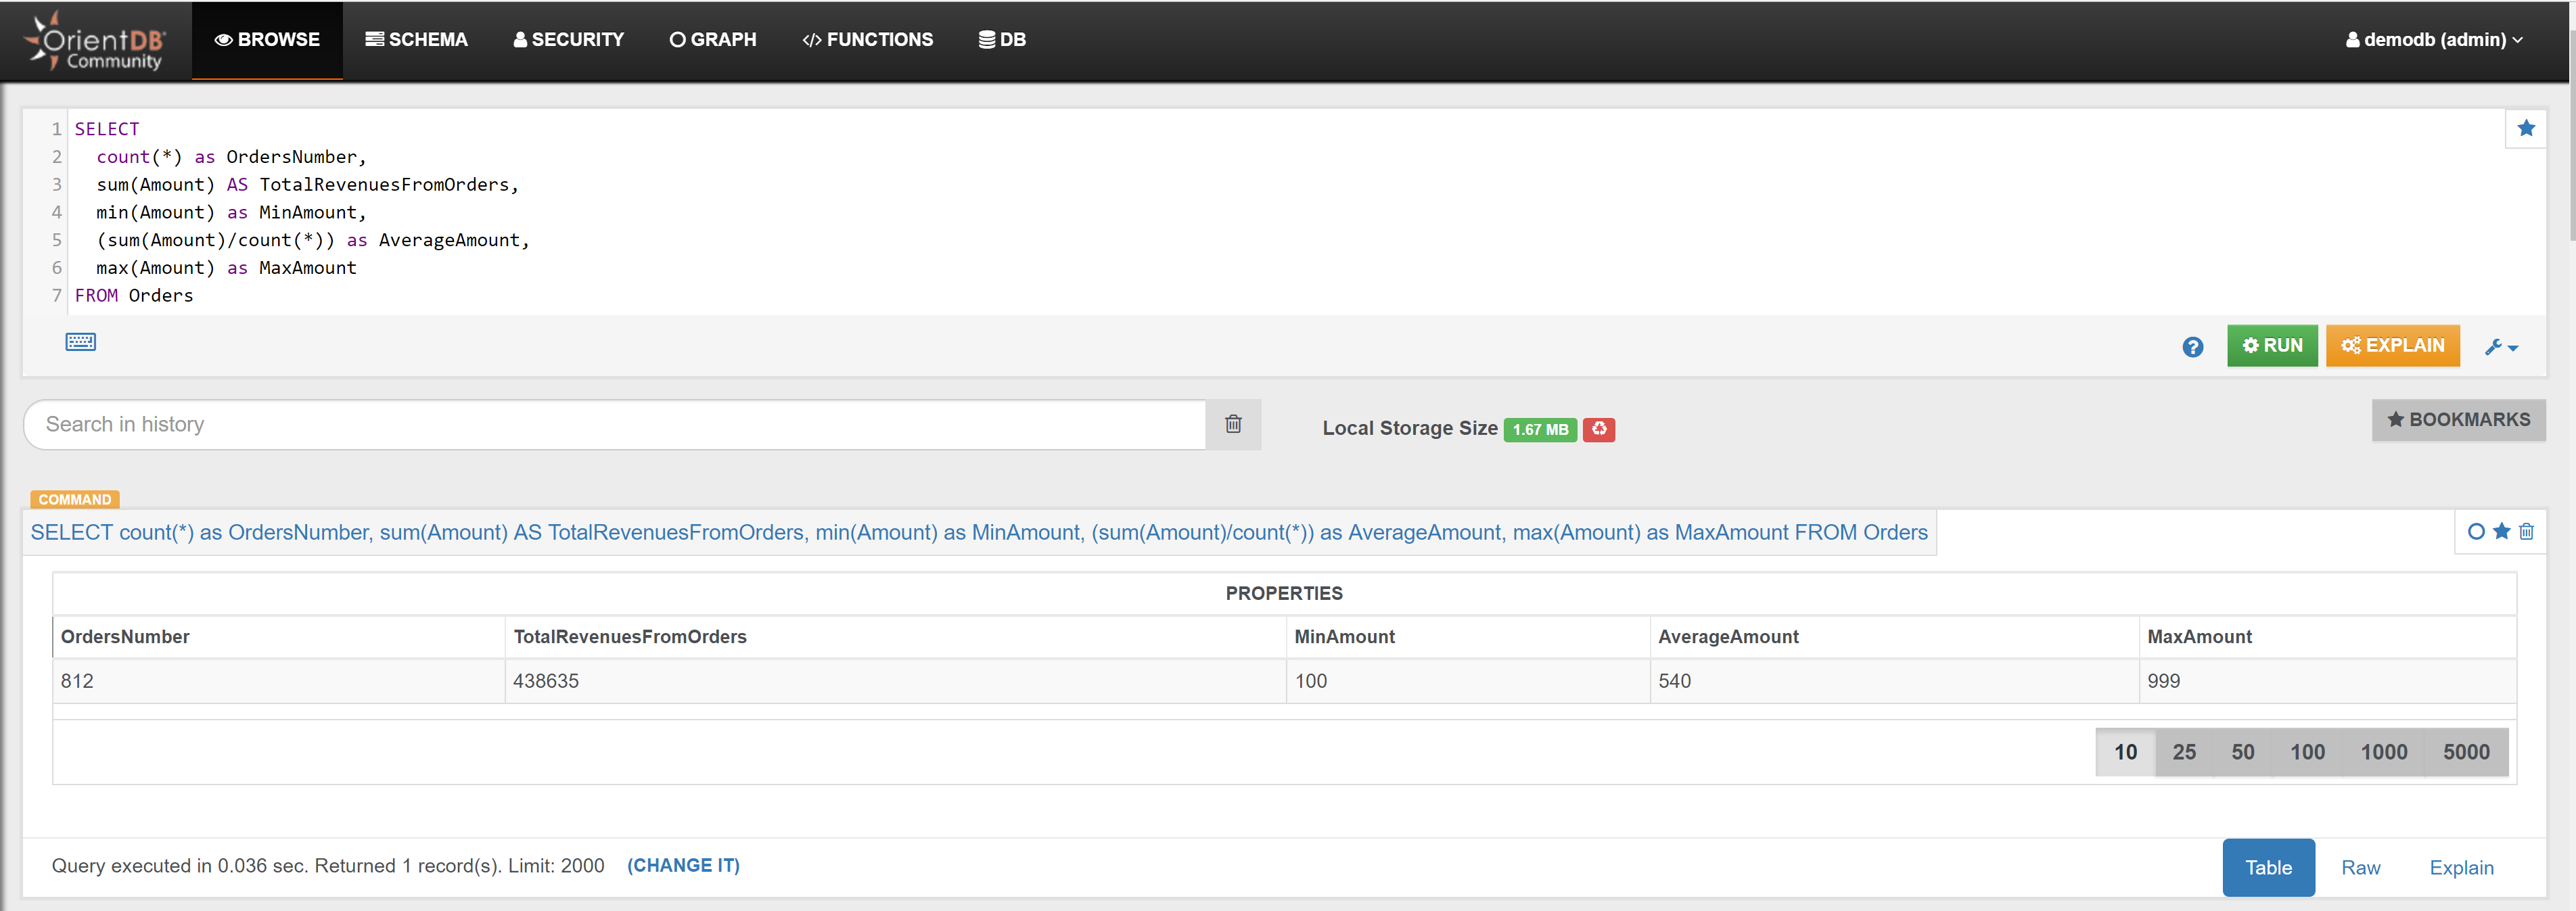This screenshot has width=2576, height=911.
Task: Select page size 25
Action: [2184, 752]
